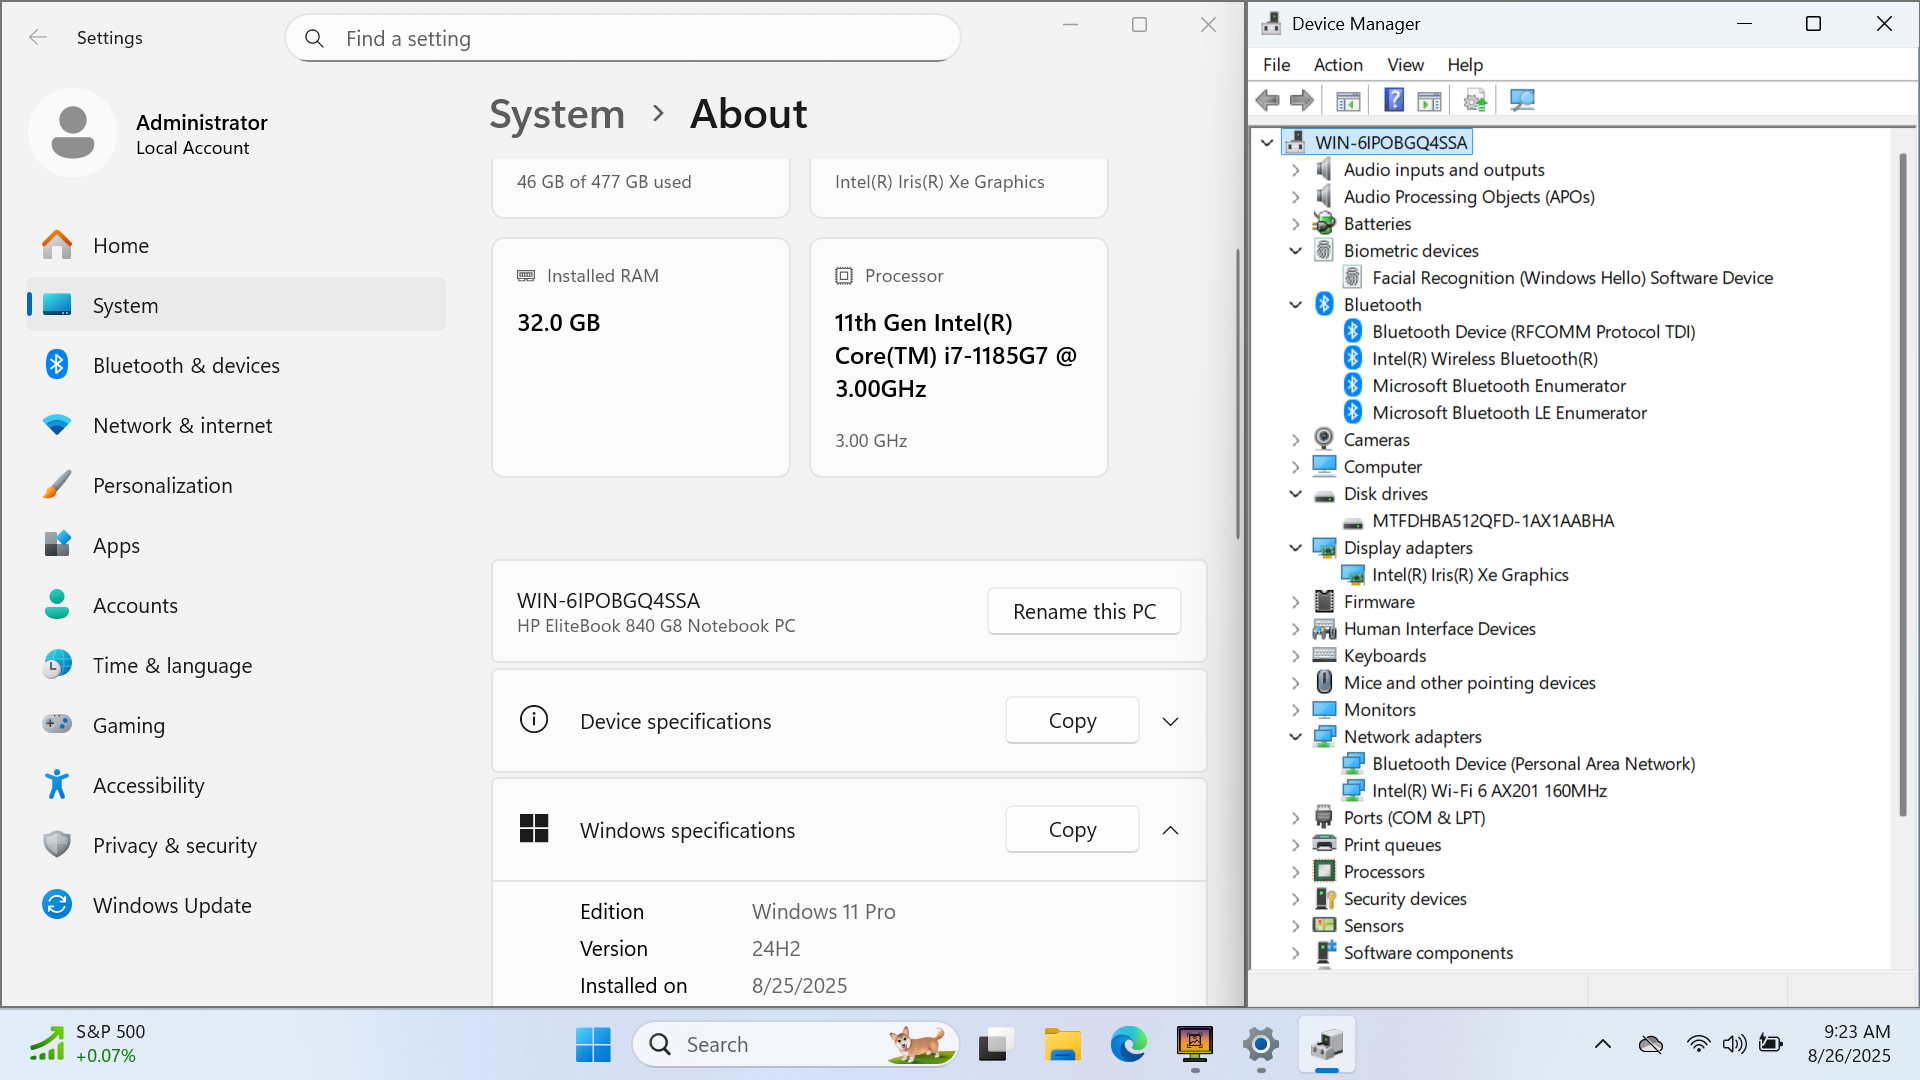Click the blue Help question mark toolbar icon
The width and height of the screenshot is (1920, 1080).
click(x=1394, y=100)
